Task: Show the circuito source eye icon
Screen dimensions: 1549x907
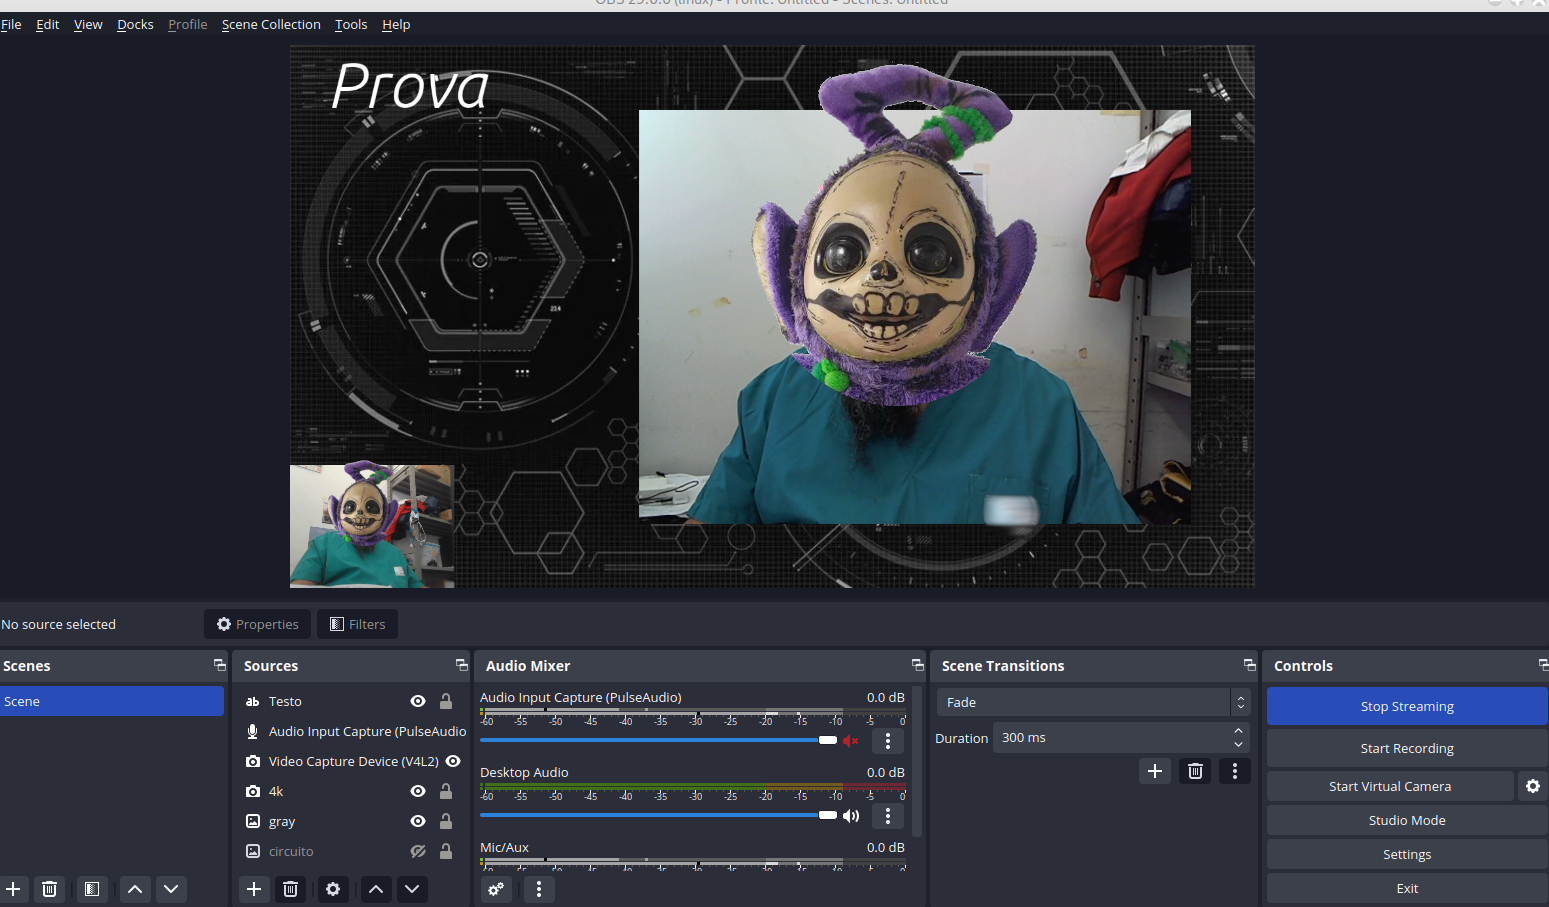Action: pos(418,851)
